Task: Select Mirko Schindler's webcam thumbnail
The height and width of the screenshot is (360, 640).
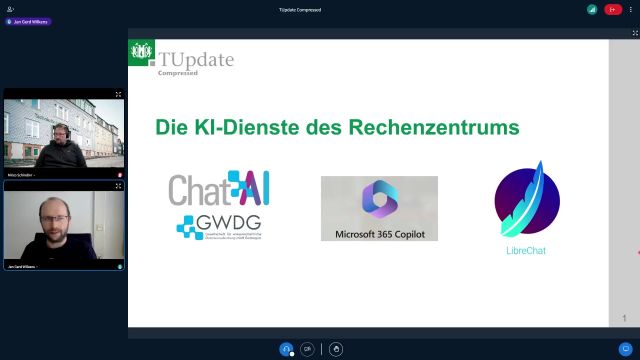Action: click(64, 133)
